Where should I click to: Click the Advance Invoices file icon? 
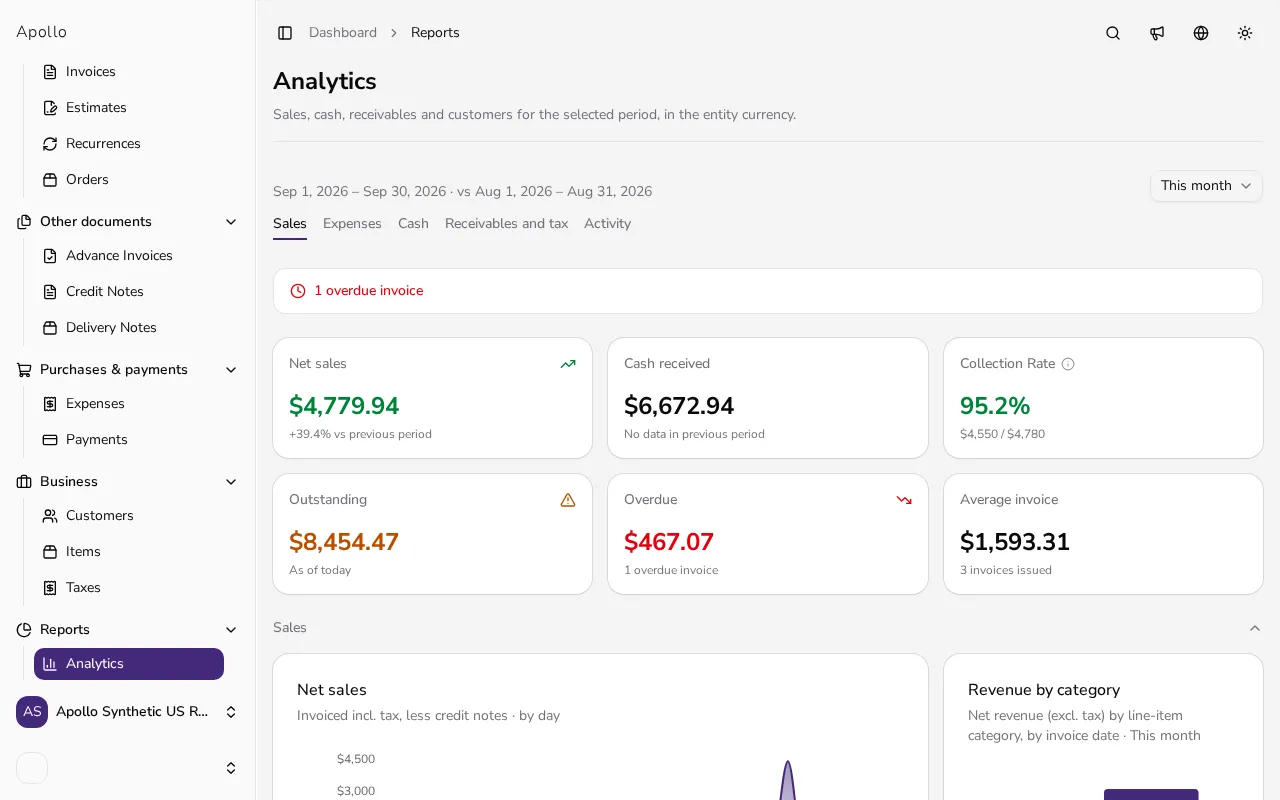pyautogui.click(x=50, y=256)
